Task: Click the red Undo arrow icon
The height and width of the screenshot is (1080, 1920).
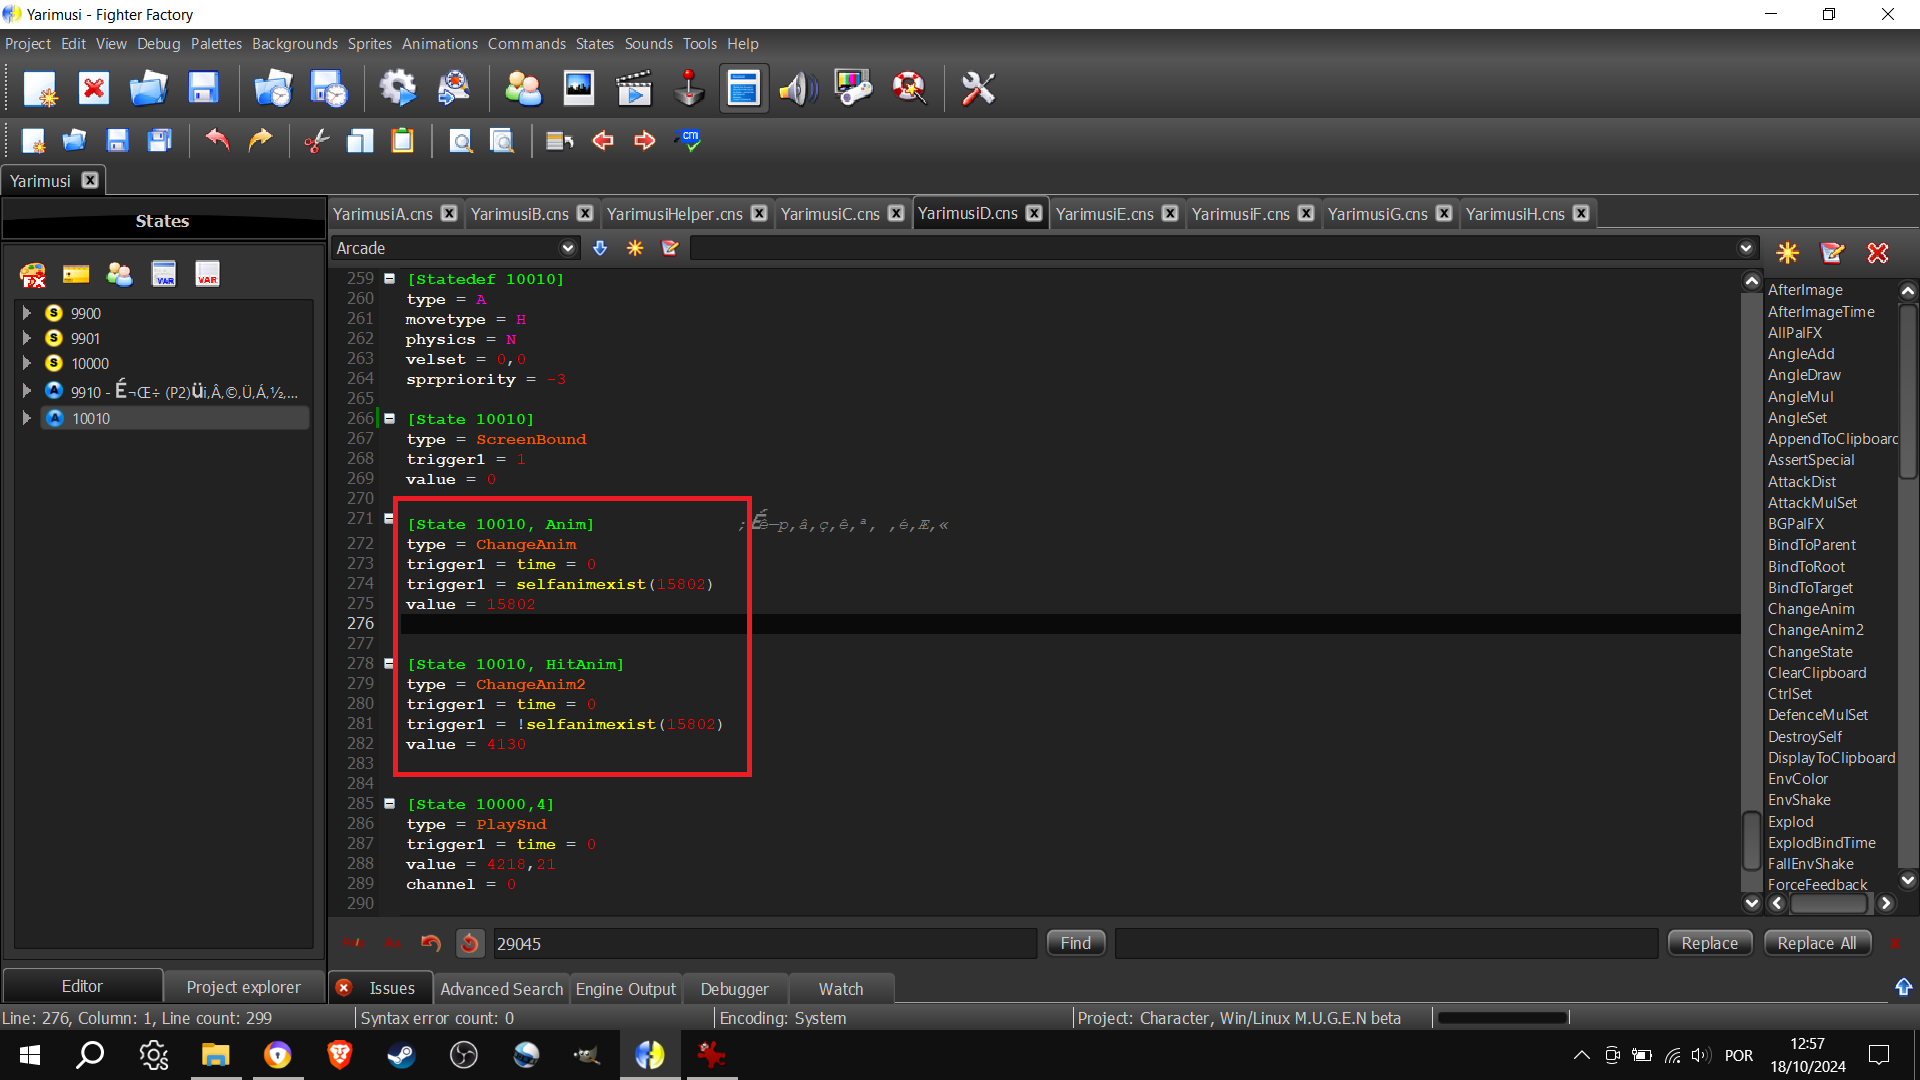Action: (217, 141)
